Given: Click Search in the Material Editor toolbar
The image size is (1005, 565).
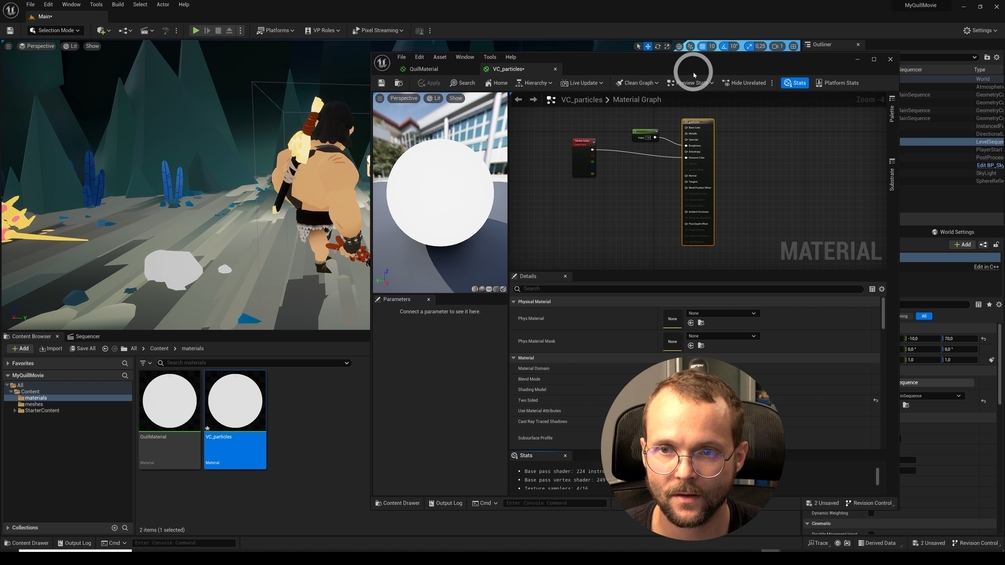Looking at the screenshot, I should pyautogui.click(x=462, y=83).
